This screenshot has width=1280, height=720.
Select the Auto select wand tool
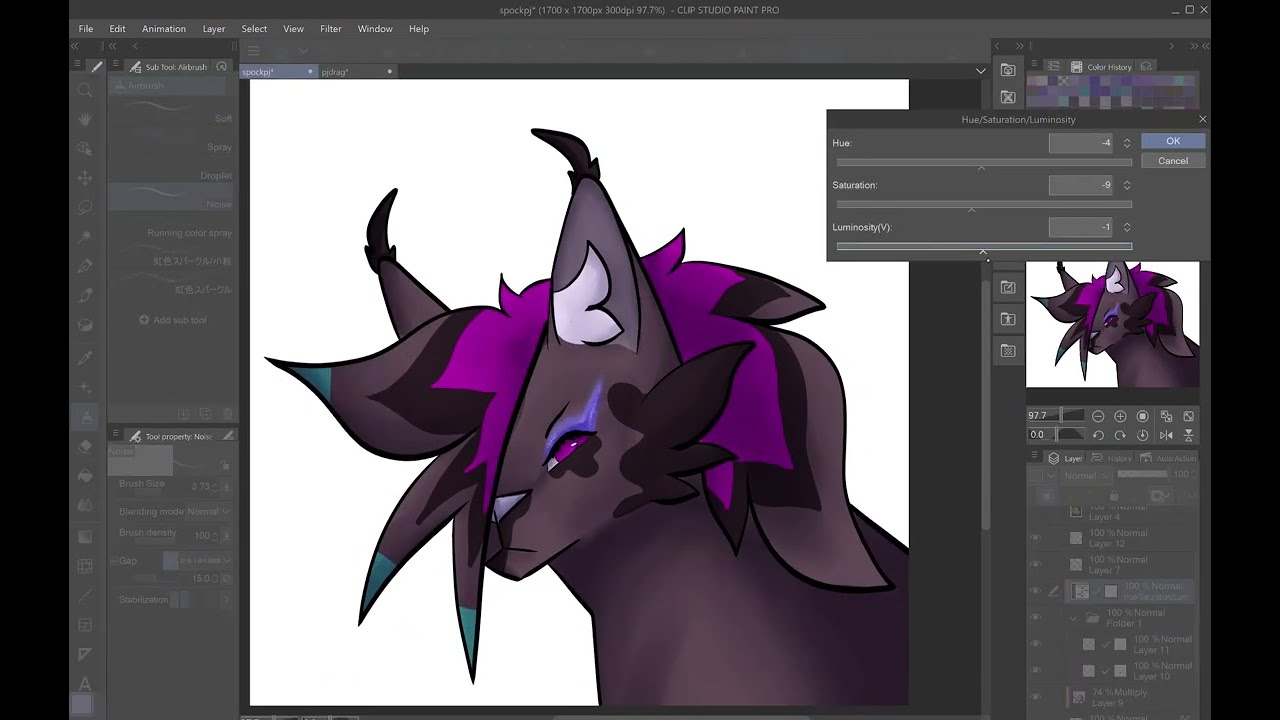click(85, 236)
